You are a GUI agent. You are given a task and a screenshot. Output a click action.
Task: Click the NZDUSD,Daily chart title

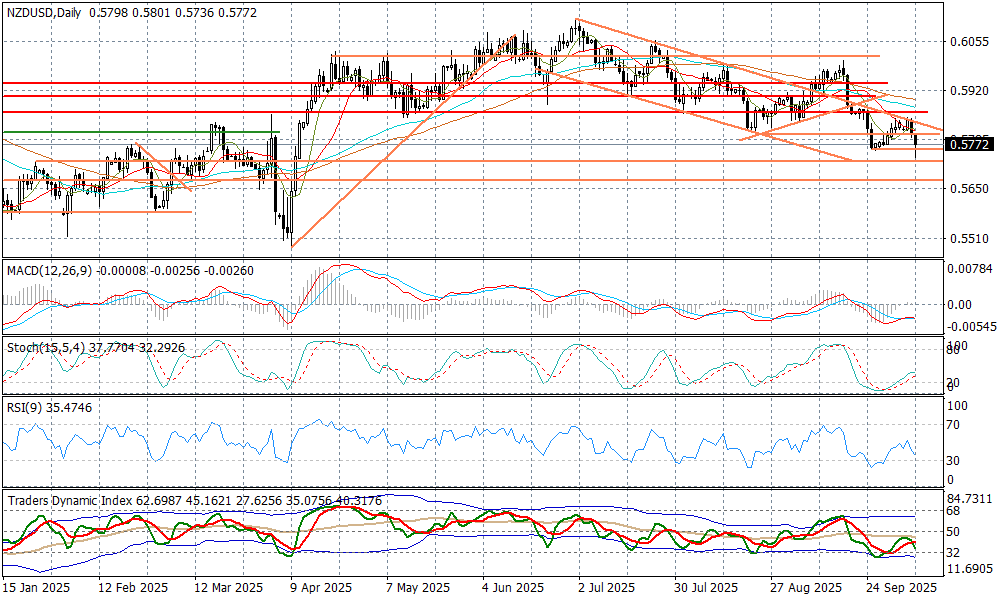pyautogui.click(x=45, y=10)
